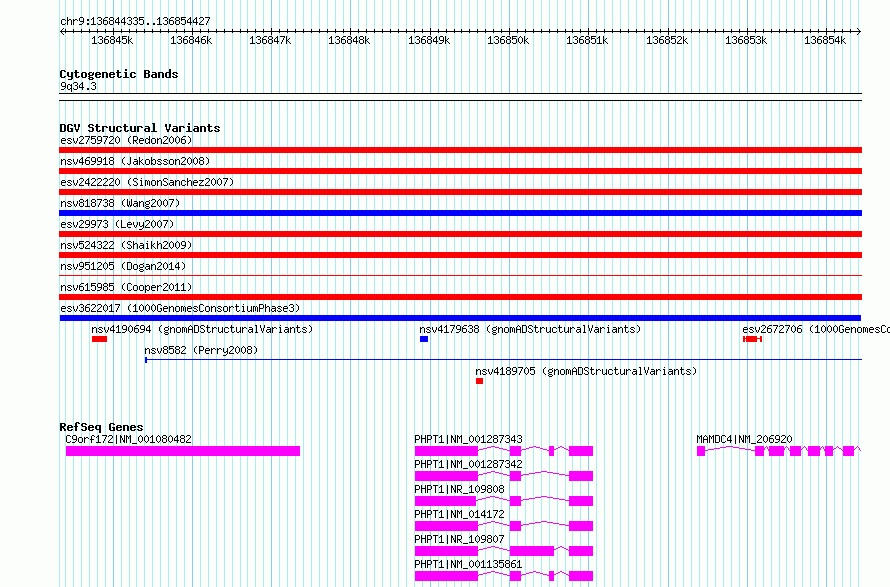890x587 pixels.
Task: Select the nsv818738 (Wang2007) label
Action: pos(120,203)
